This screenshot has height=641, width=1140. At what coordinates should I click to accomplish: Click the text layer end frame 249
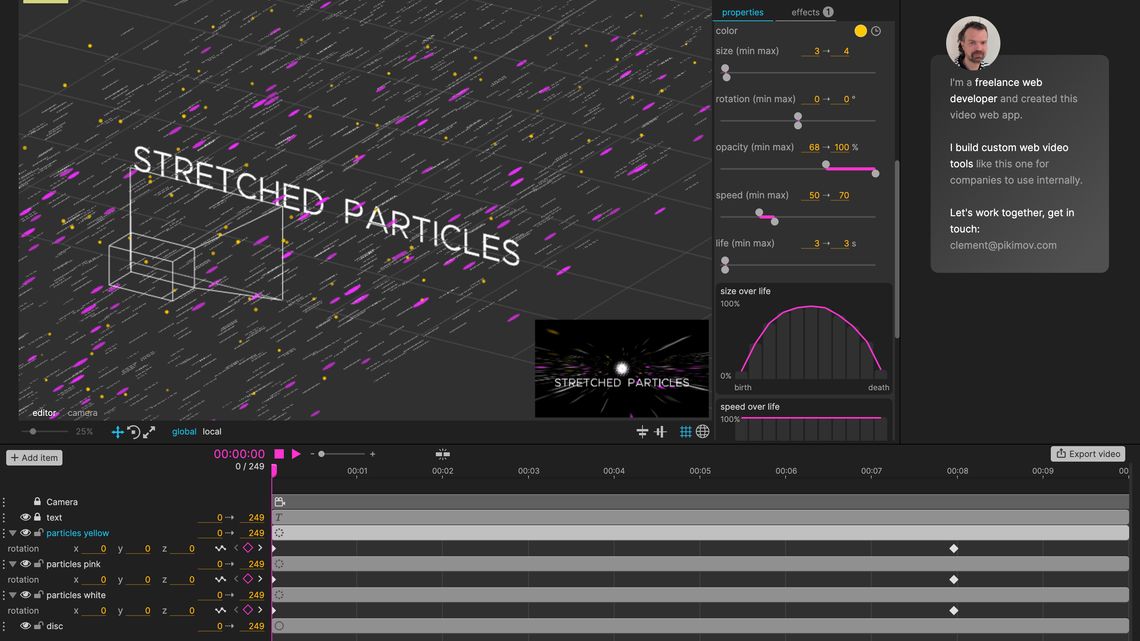253,518
